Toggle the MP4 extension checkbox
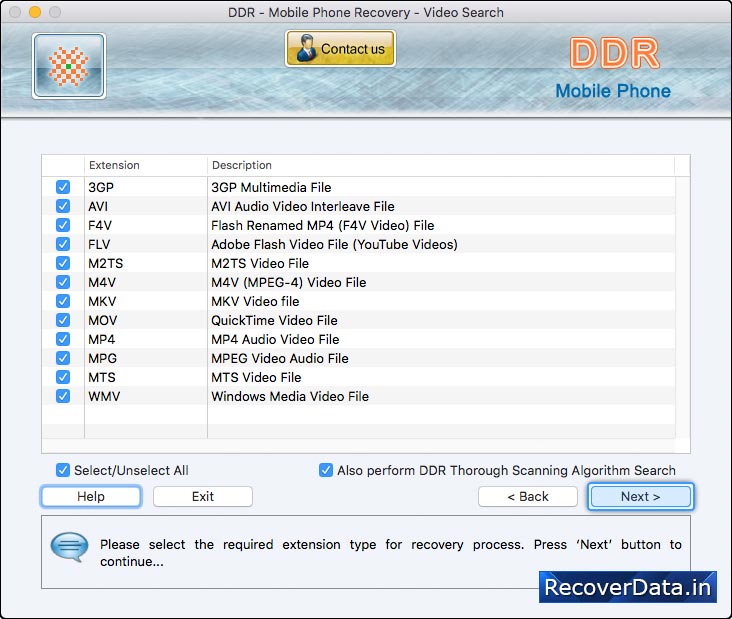Screen dimensions: 732x619 (63, 339)
